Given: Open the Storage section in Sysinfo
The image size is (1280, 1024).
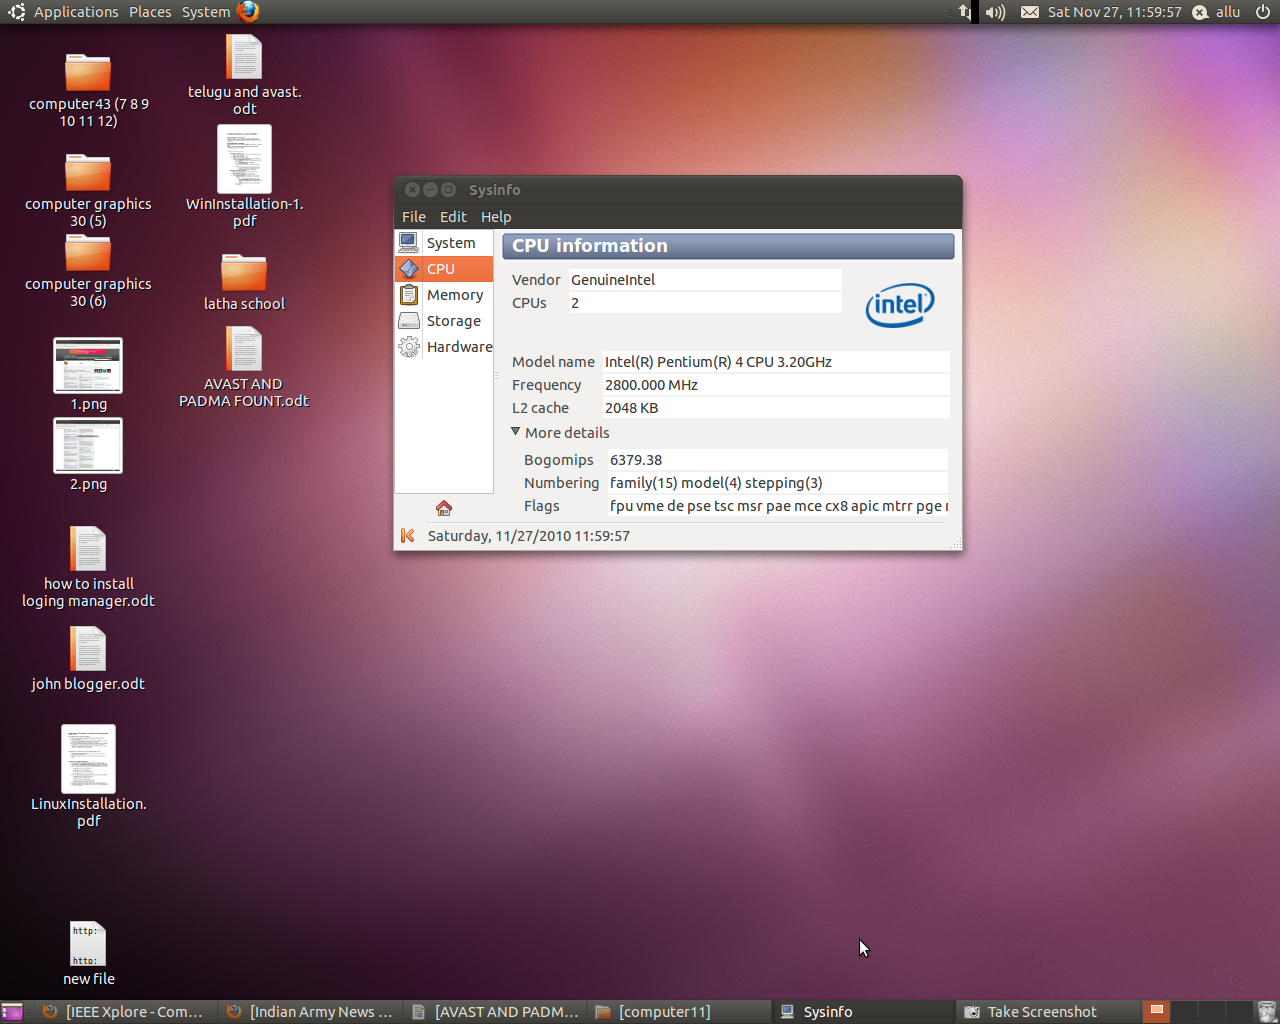Looking at the screenshot, I should [454, 320].
